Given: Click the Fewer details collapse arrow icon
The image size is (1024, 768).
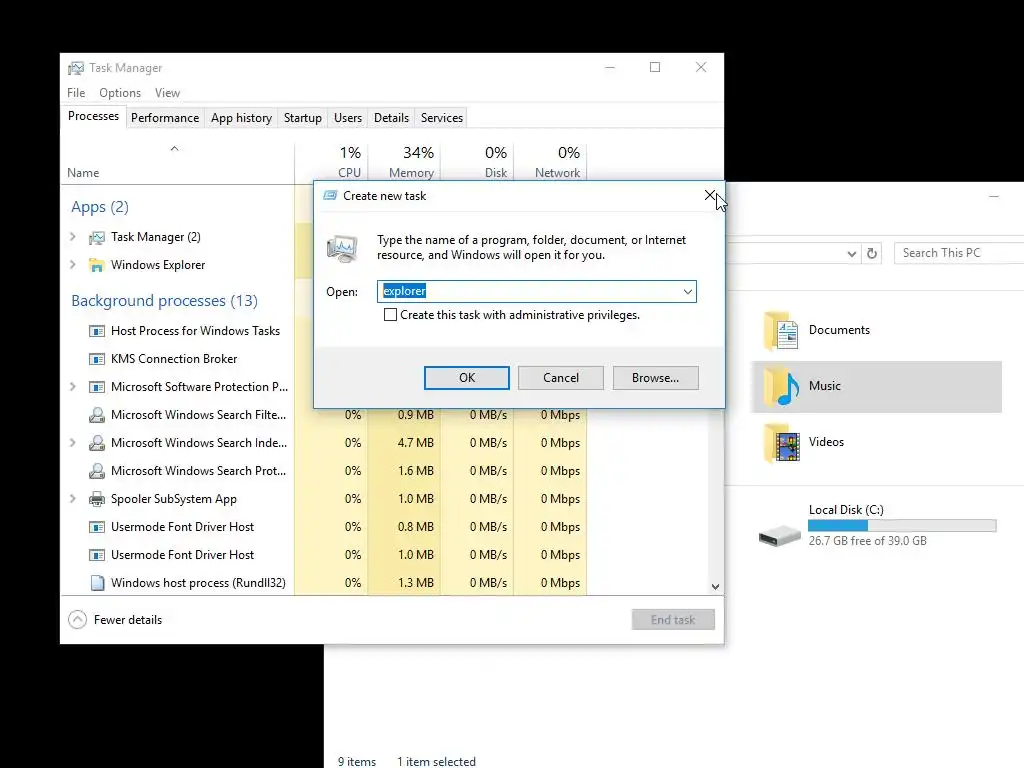Looking at the screenshot, I should [x=77, y=620].
